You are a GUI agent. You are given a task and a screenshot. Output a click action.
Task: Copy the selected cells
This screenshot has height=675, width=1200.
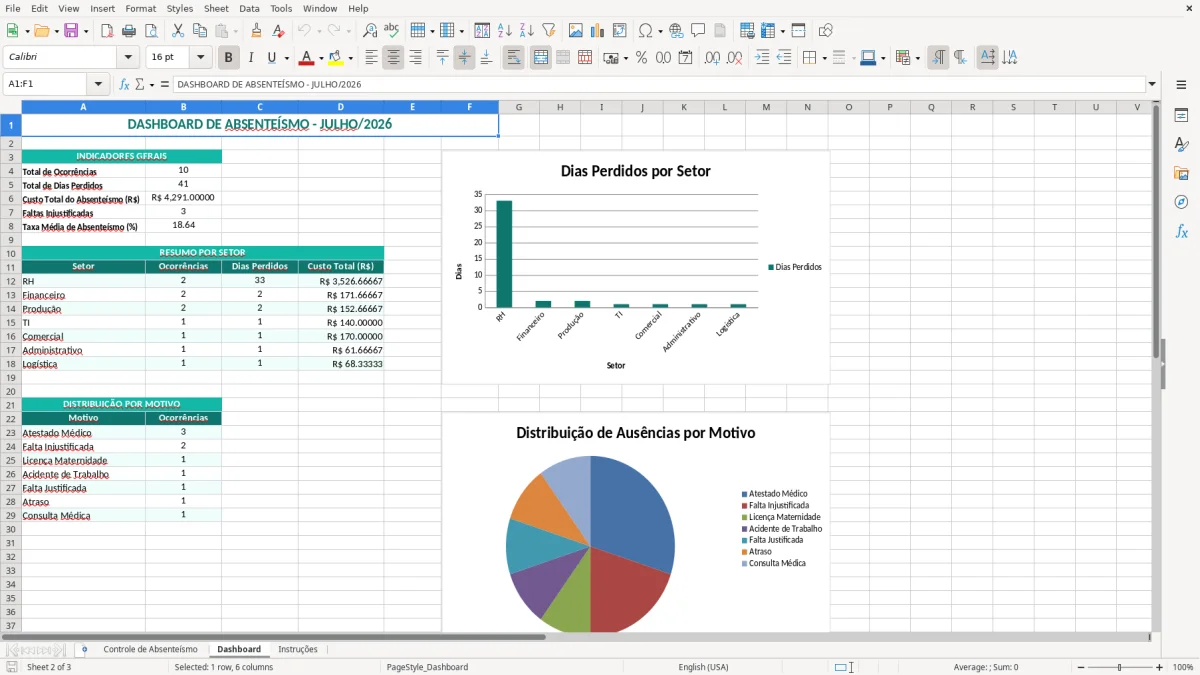[x=200, y=31]
